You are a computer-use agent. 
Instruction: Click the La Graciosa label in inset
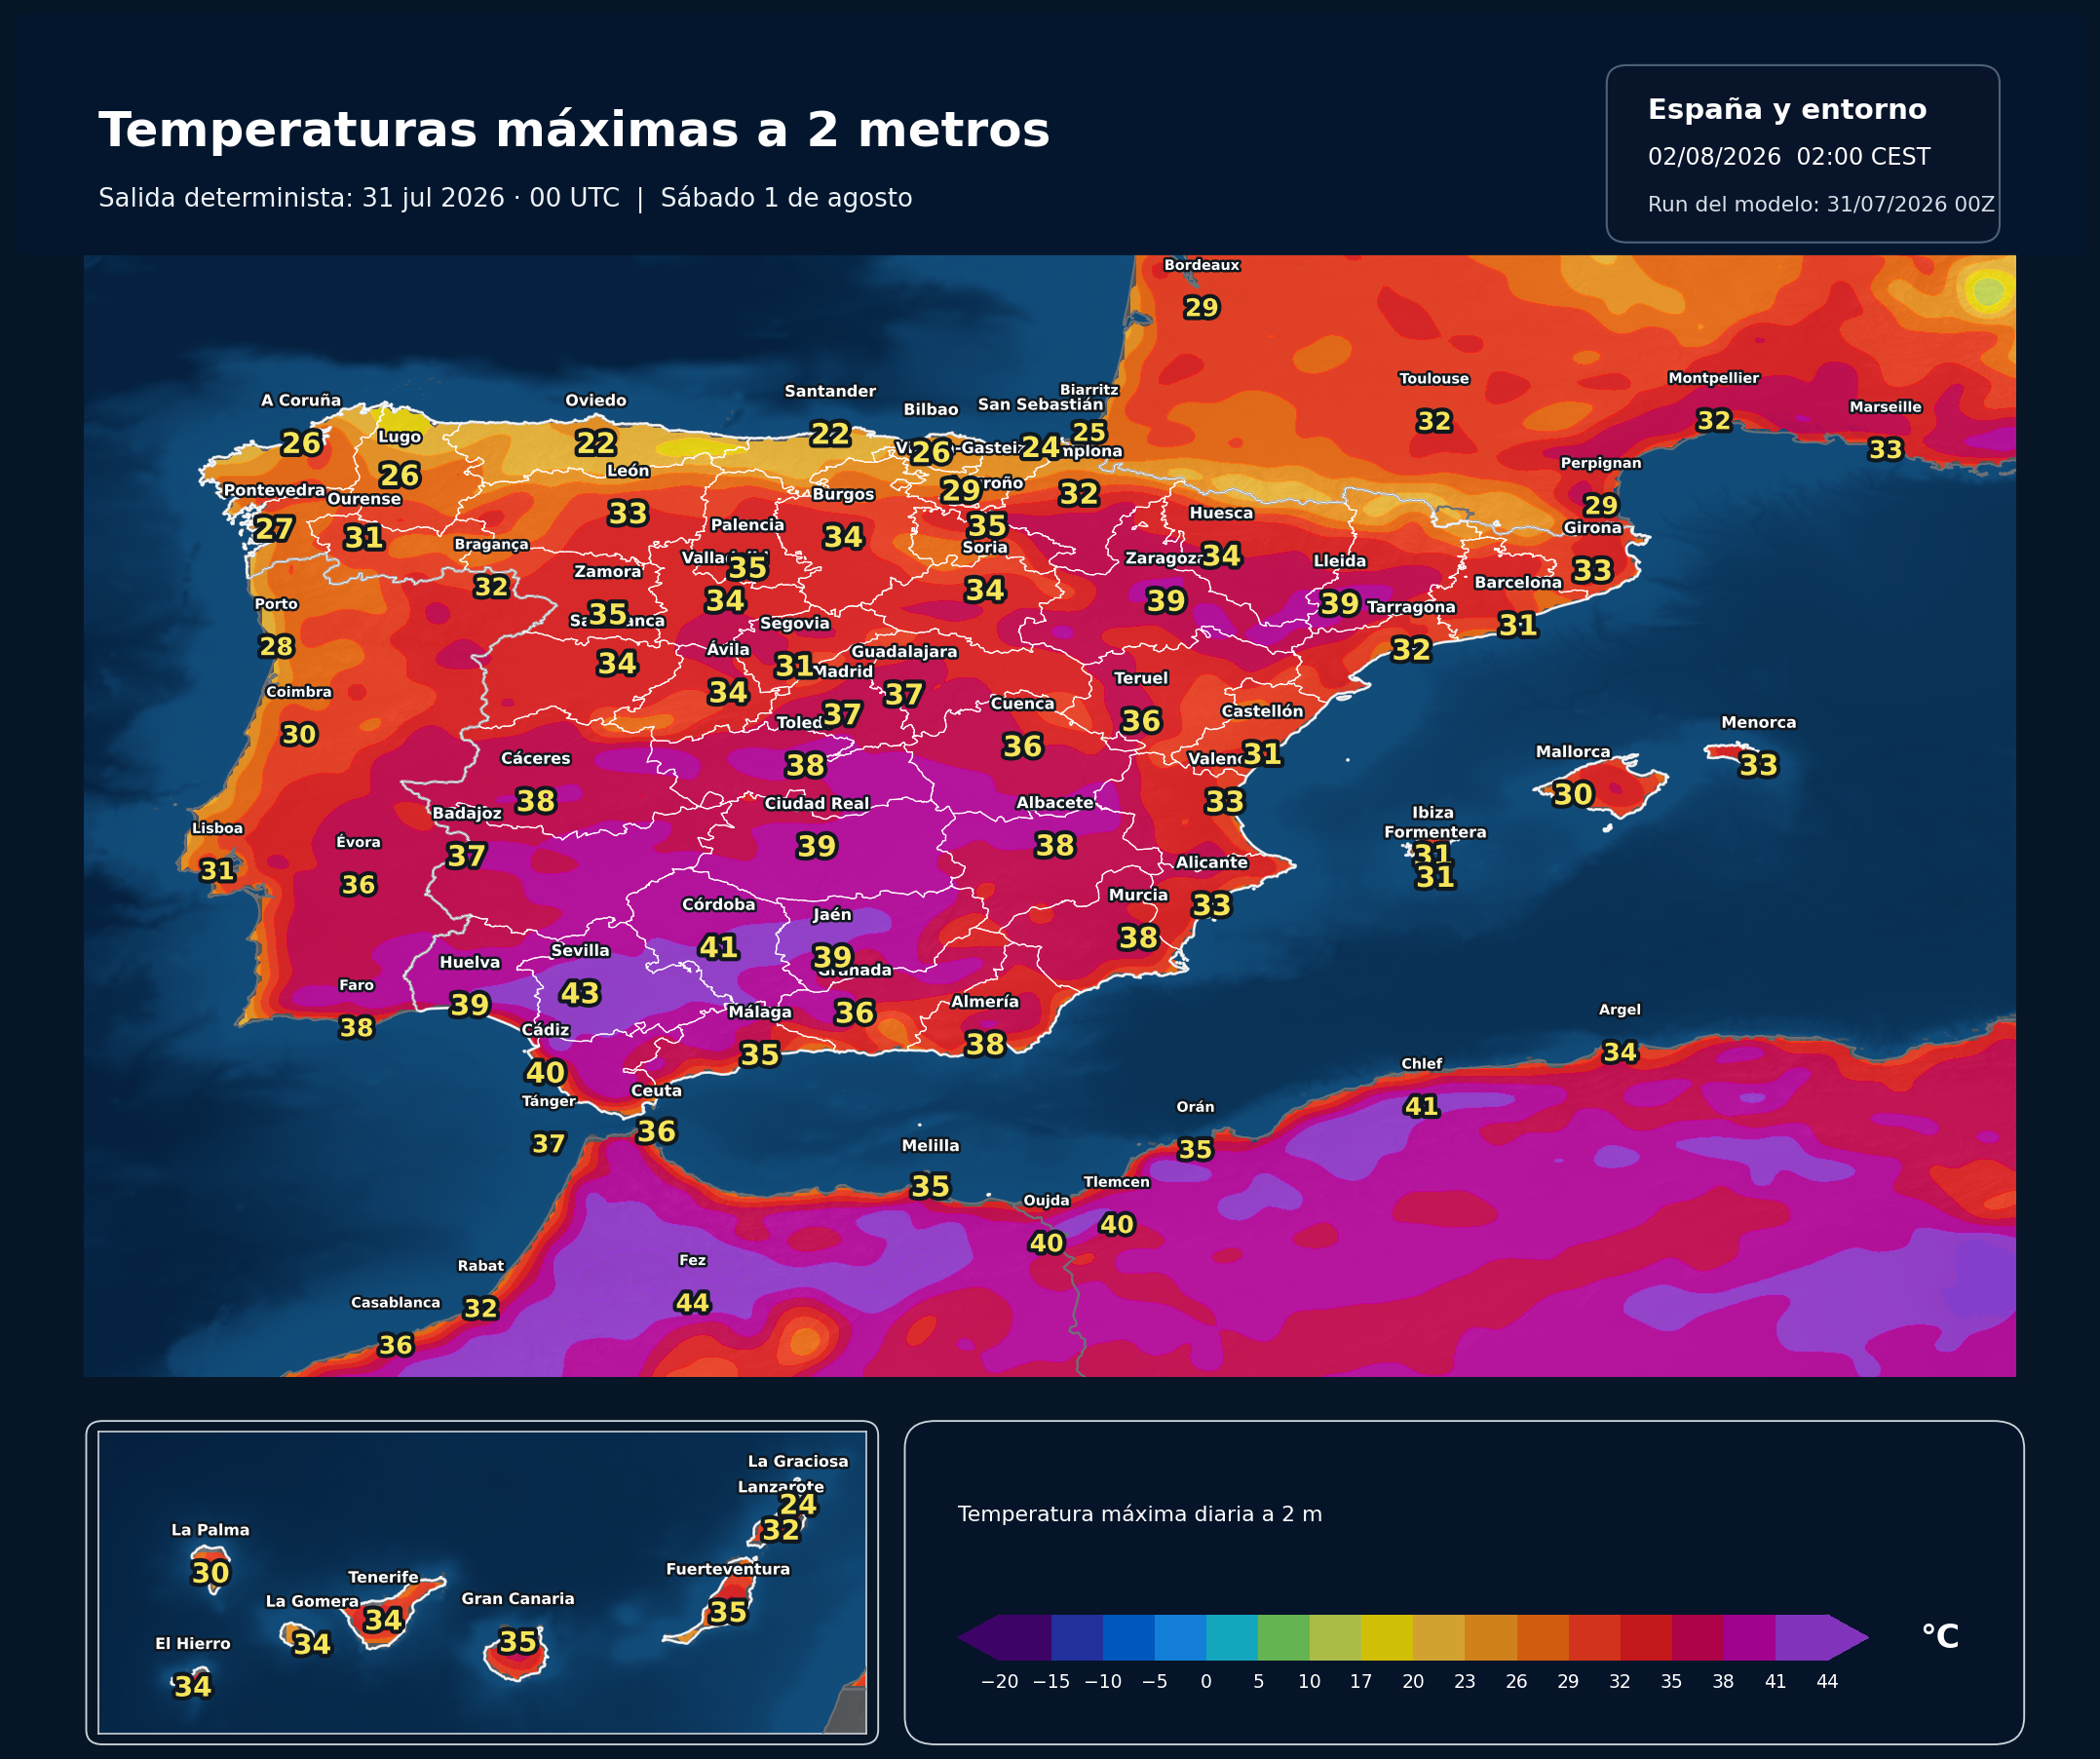point(798,1461)
